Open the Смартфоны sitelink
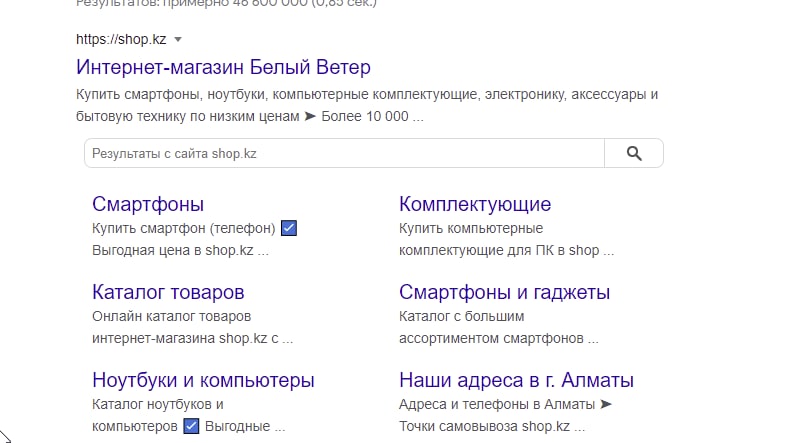Viewport: 792px width, 443px height. (x=148, y=204)
